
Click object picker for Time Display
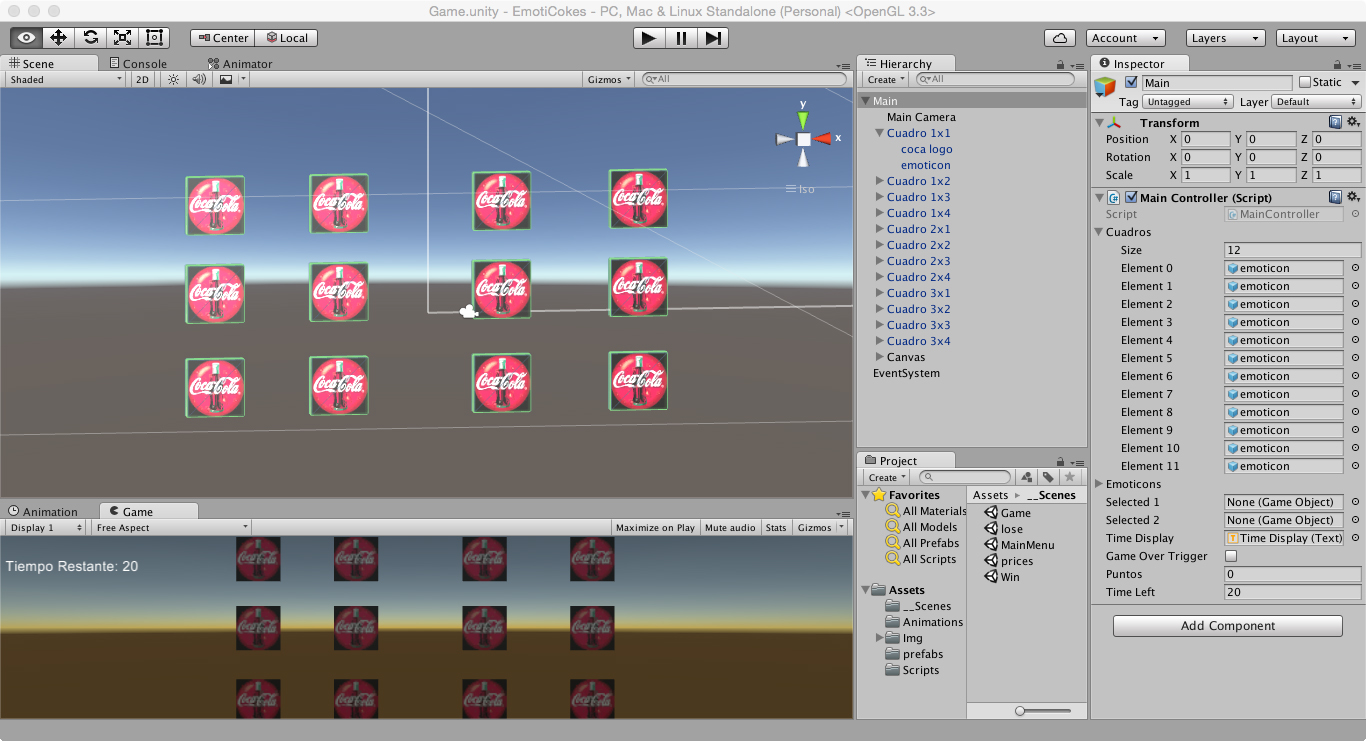(1355, 538)
